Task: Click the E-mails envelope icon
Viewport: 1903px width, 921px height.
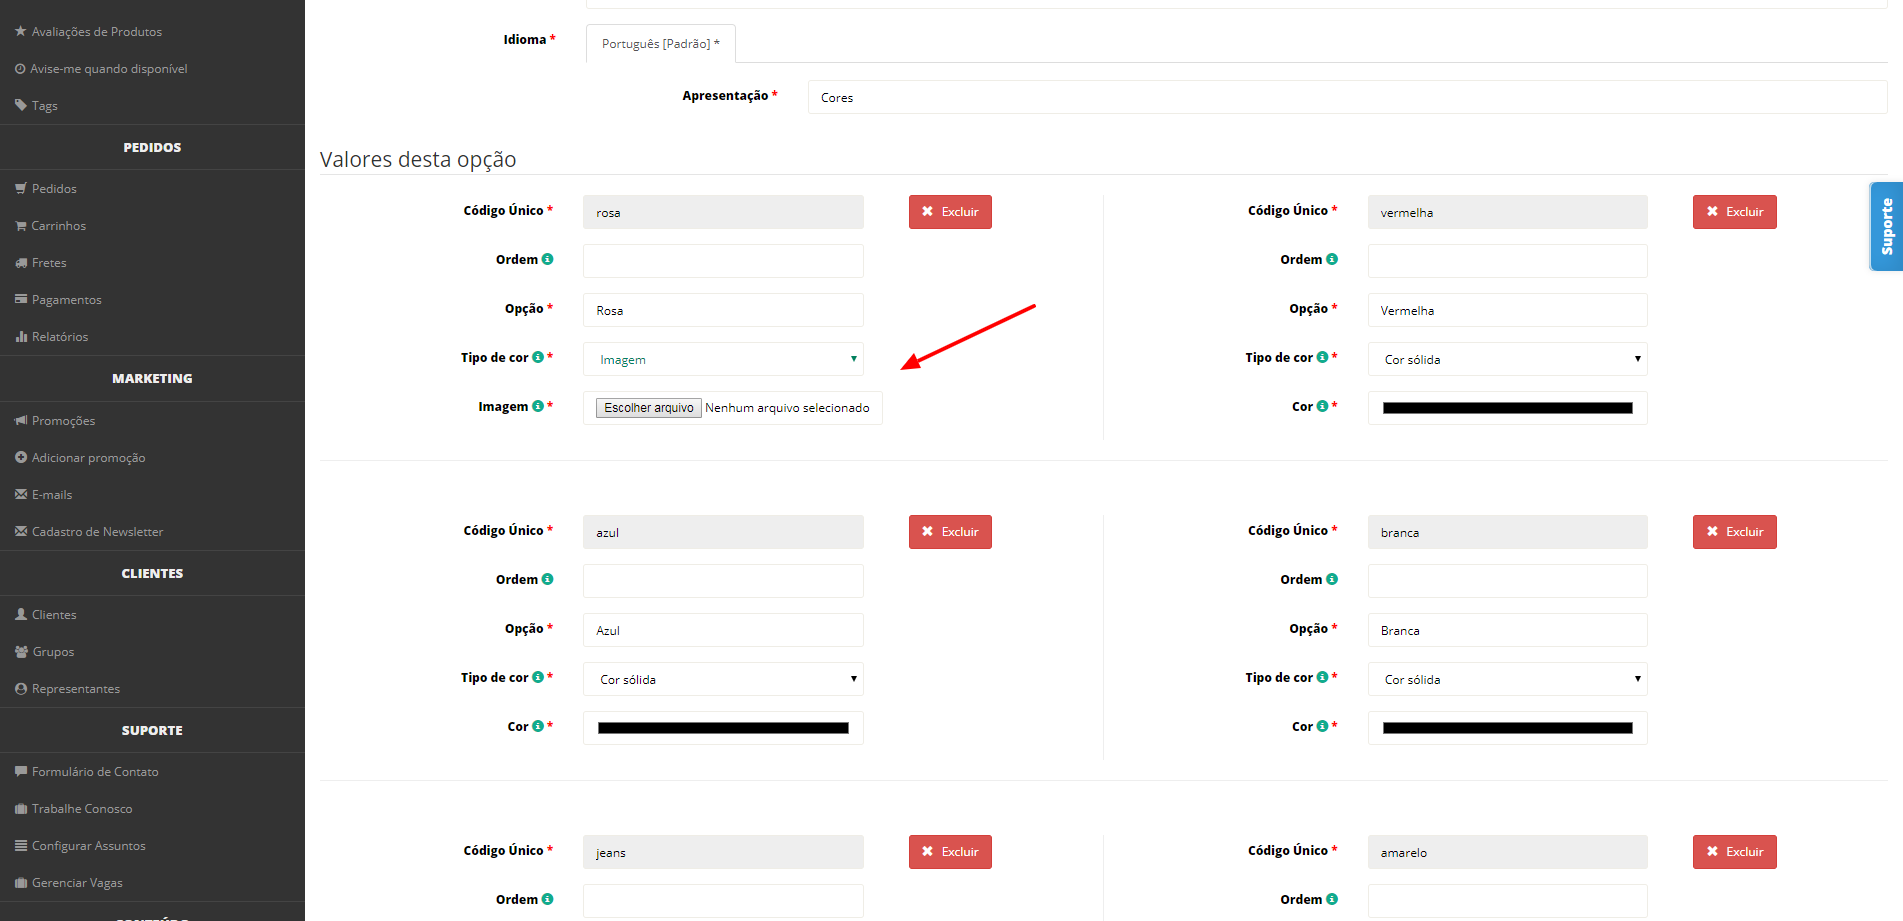Action: point(21,494)
